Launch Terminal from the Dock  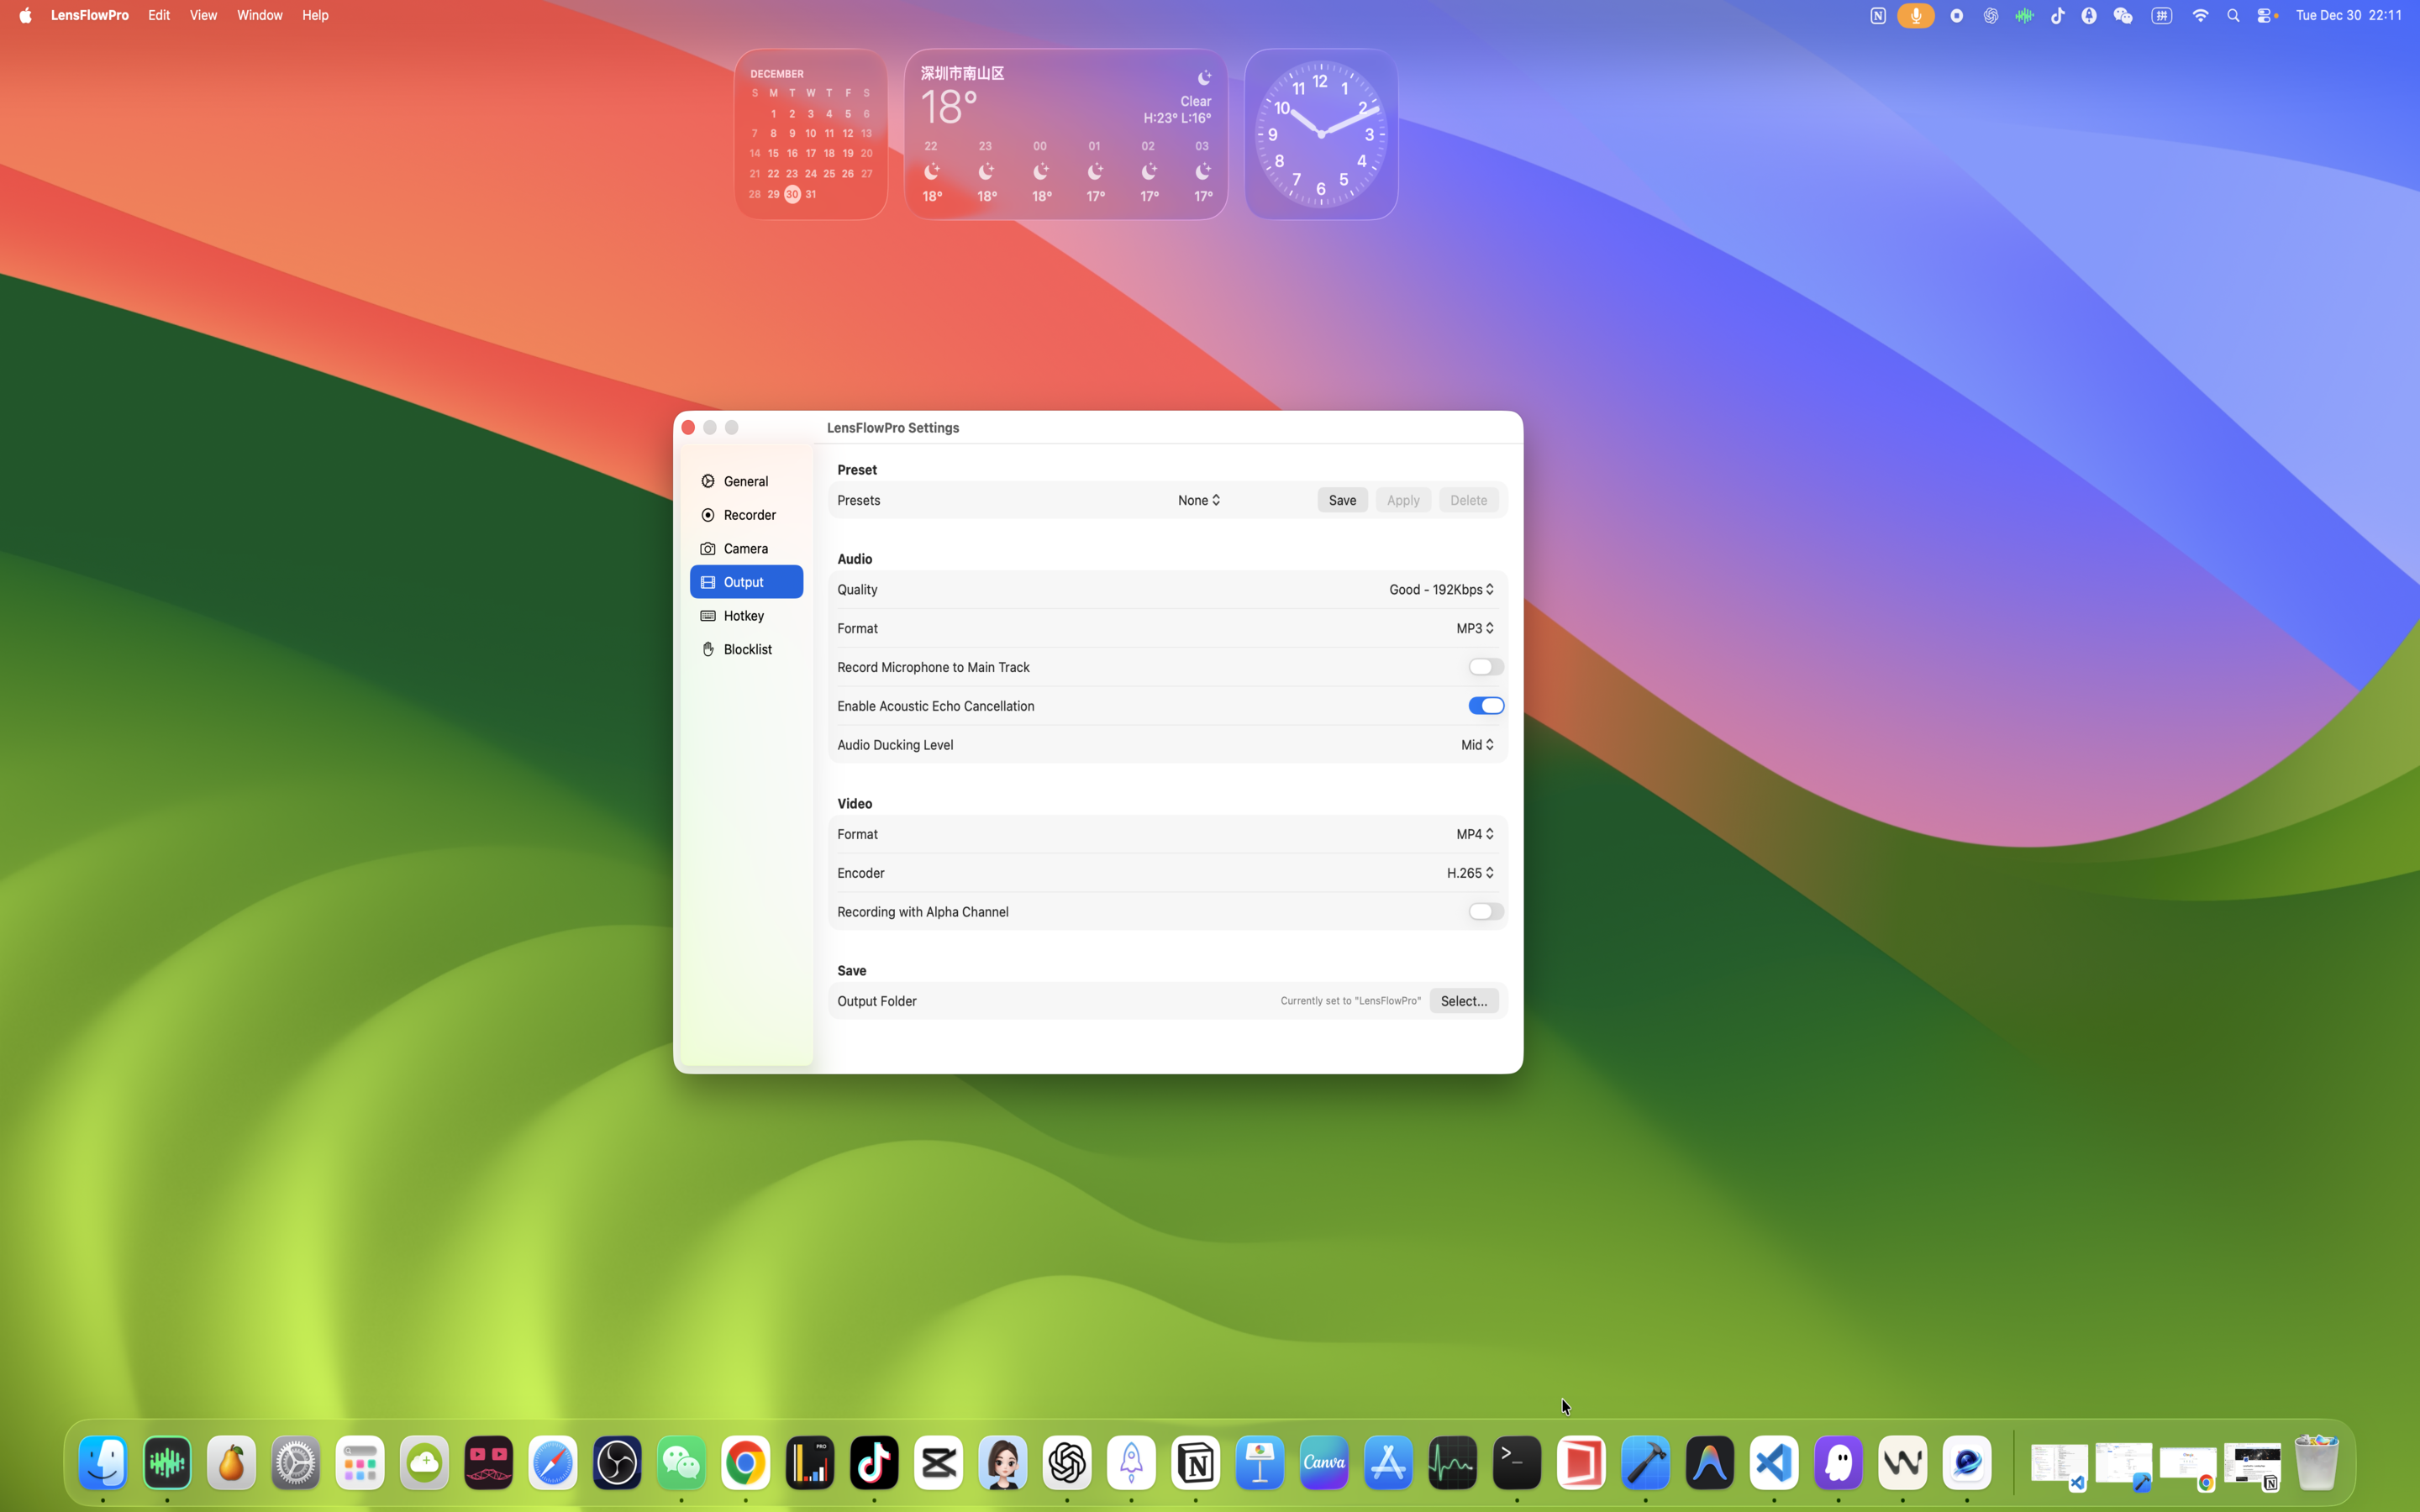coord(1516,1463)
